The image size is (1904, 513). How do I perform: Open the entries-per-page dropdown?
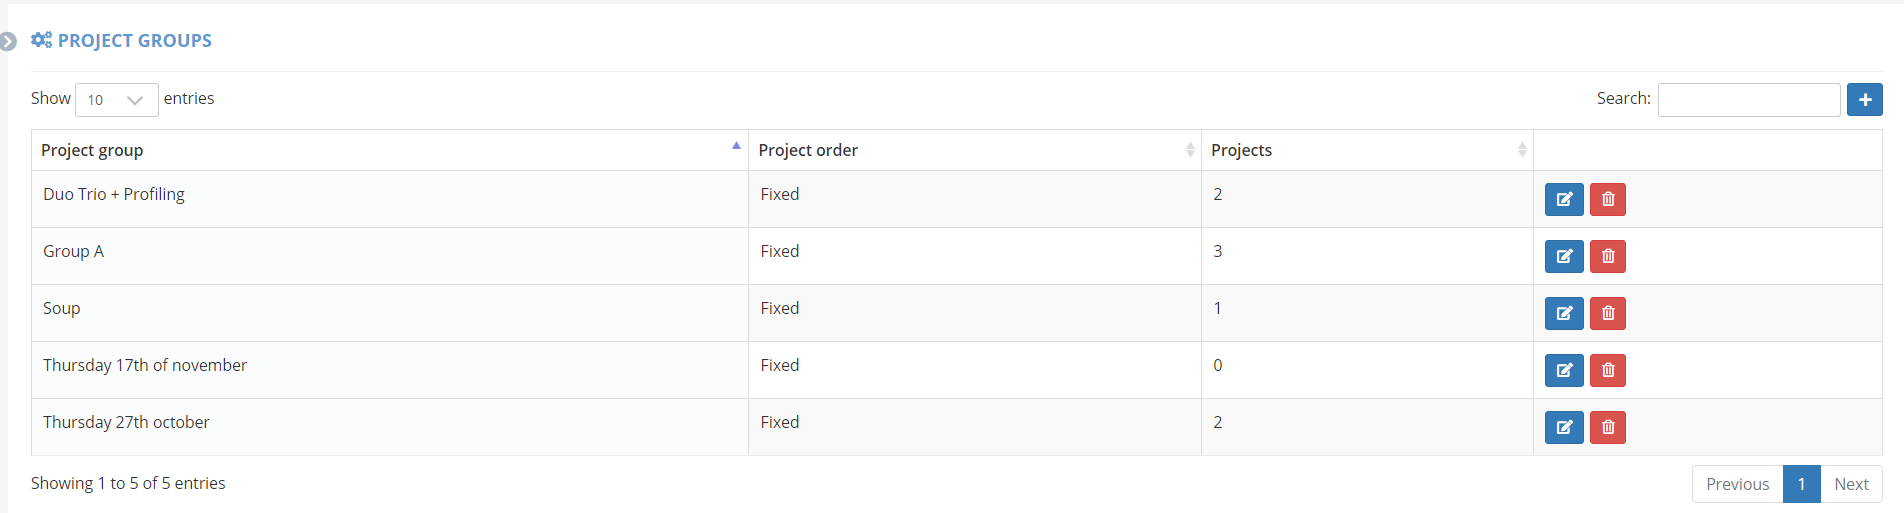[x=116, y=100]
